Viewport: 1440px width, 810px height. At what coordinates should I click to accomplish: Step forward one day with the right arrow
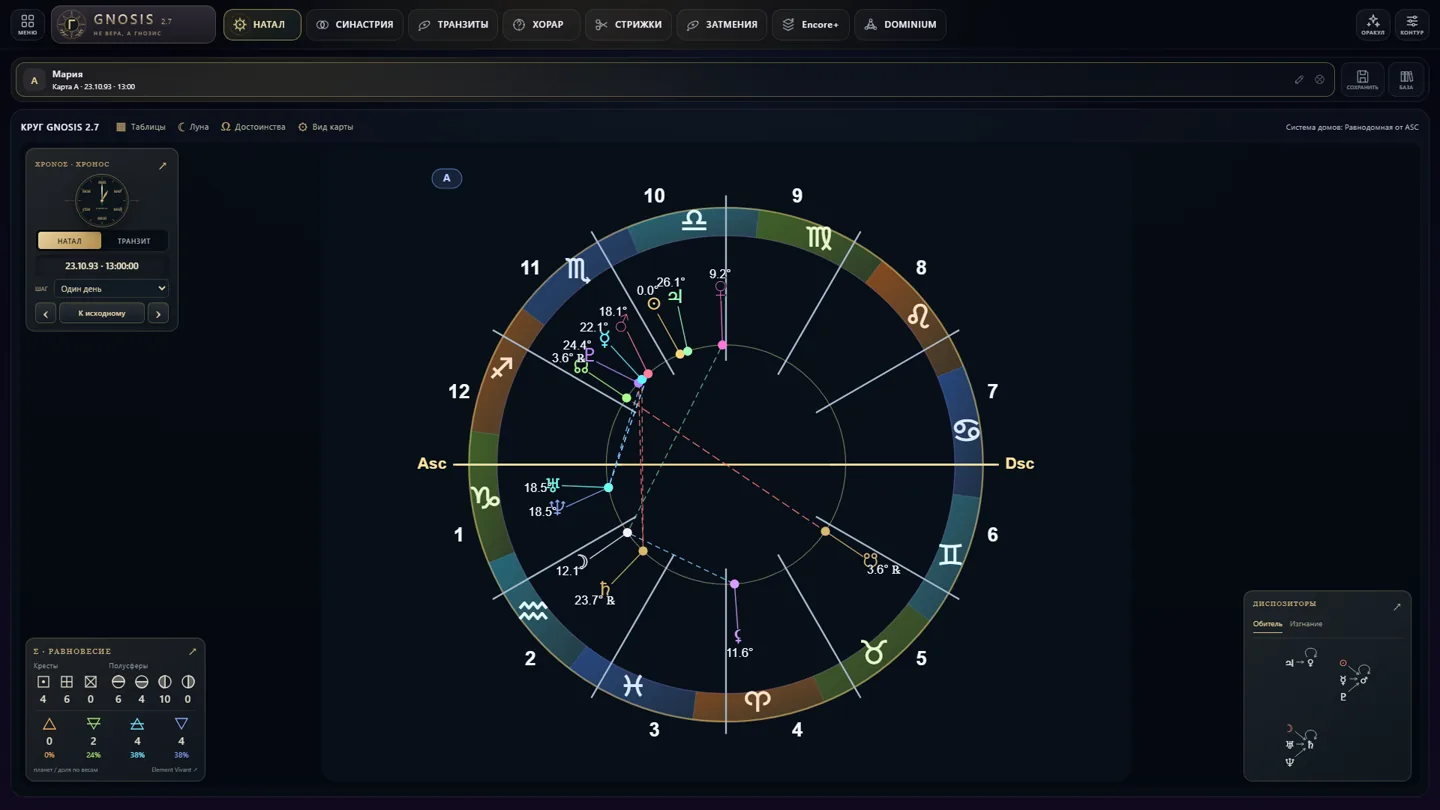158,314
